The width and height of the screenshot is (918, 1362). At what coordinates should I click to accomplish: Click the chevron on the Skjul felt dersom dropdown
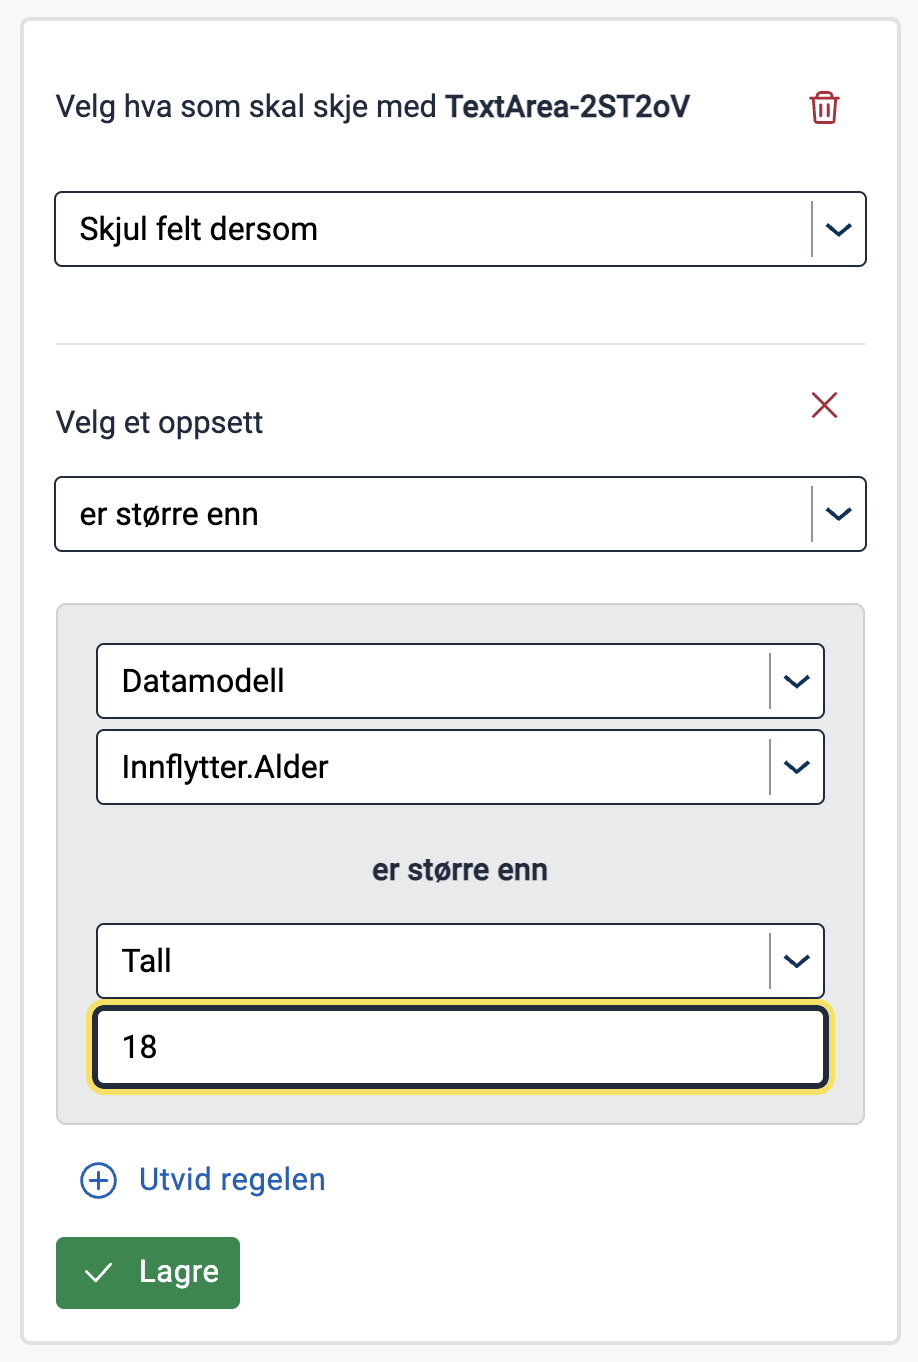coord(839,229)
